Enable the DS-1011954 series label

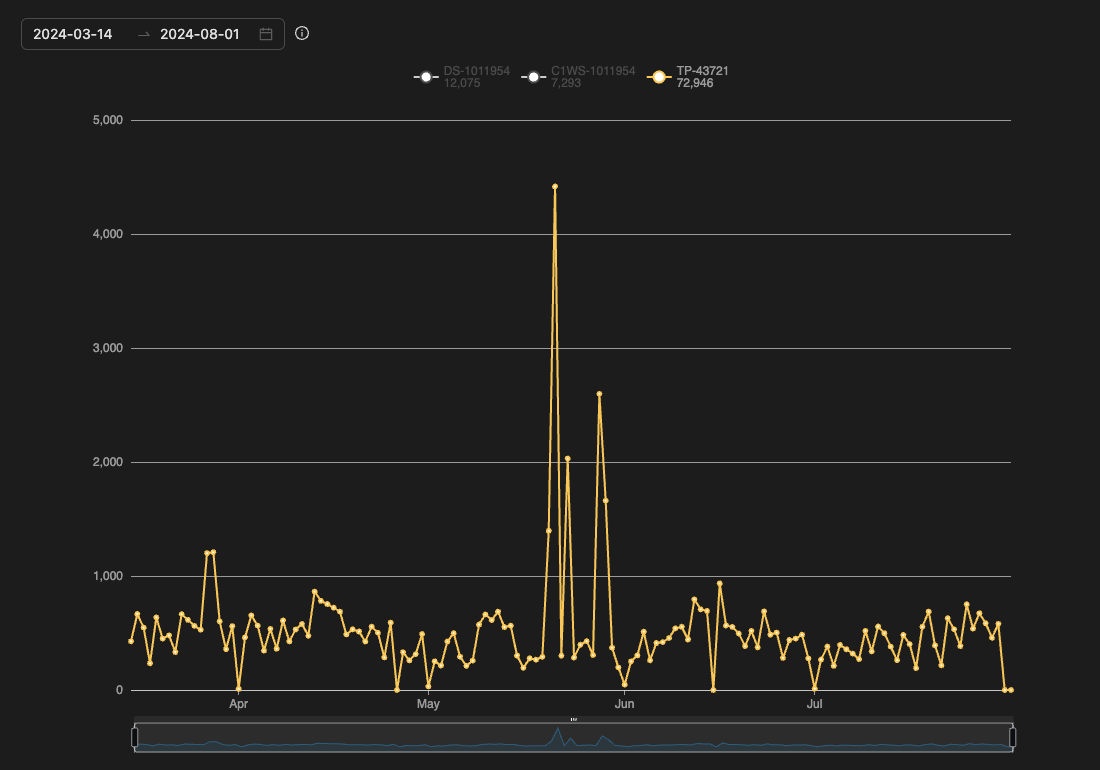476,71
